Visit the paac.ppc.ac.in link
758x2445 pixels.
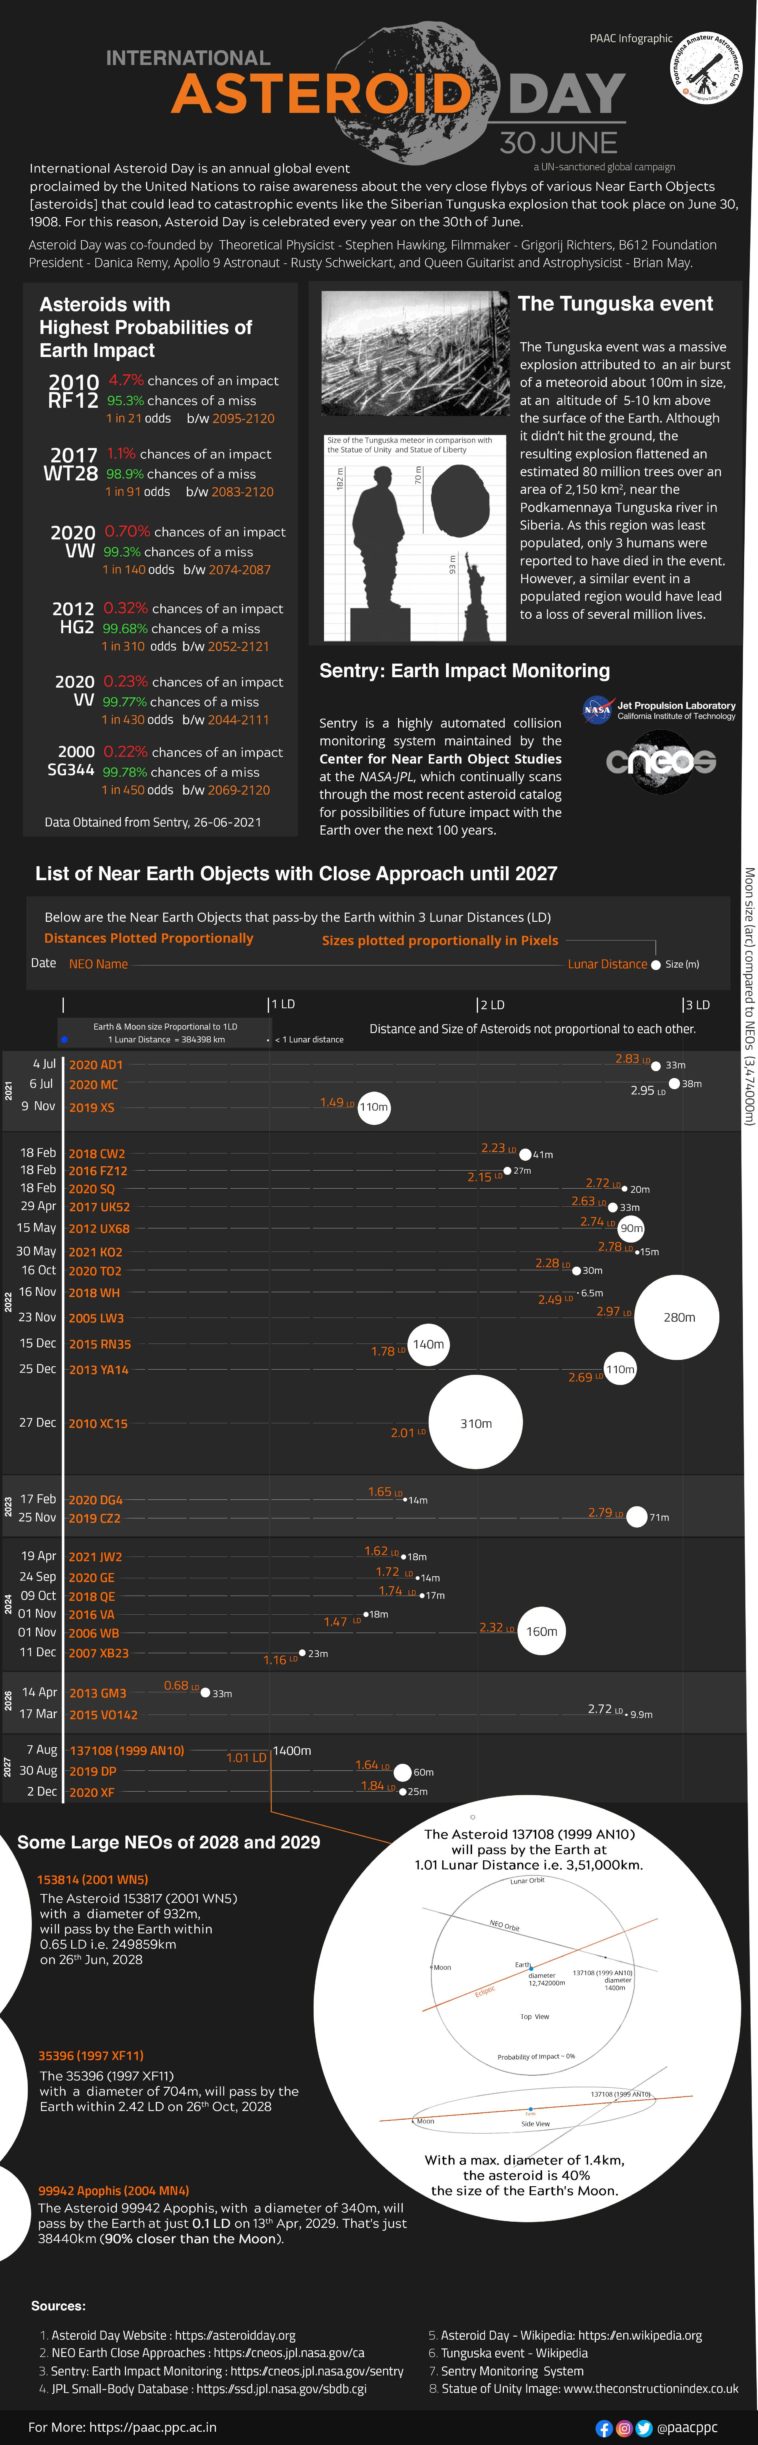[152, 2426]
